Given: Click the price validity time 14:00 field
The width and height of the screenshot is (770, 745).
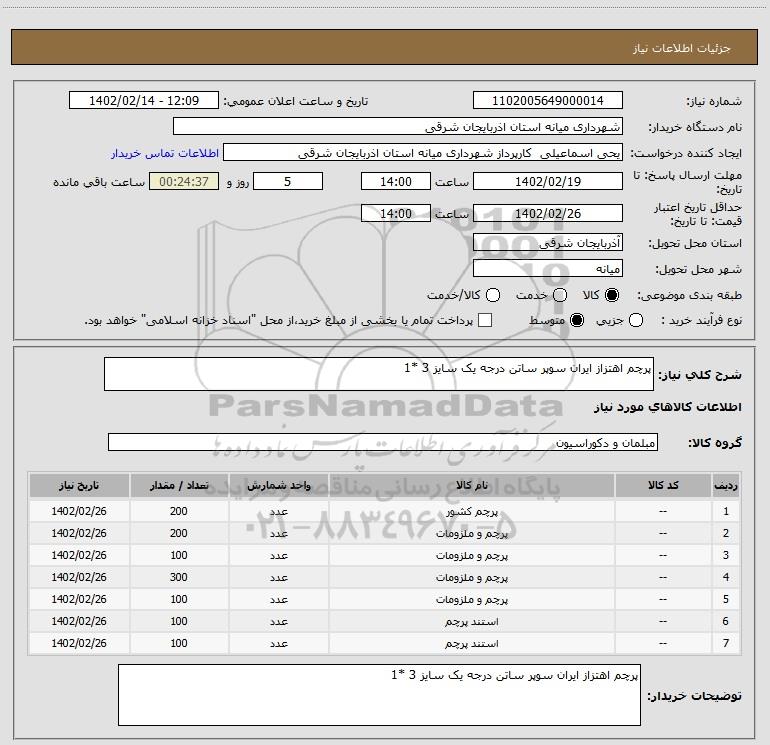Looking at the screenshot, I should click(x=396, y=213).
